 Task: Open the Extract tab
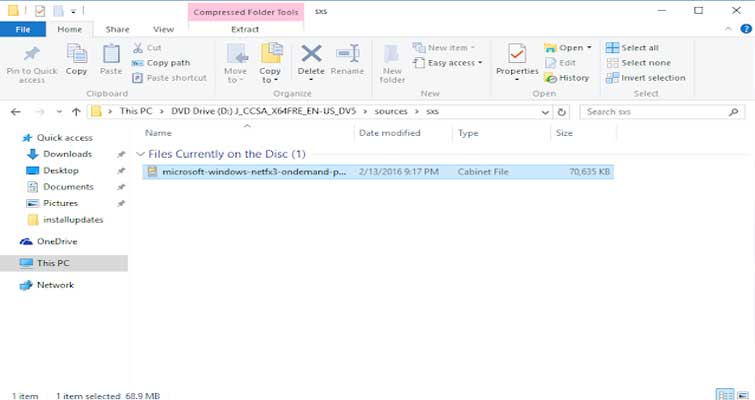[245, 29]
